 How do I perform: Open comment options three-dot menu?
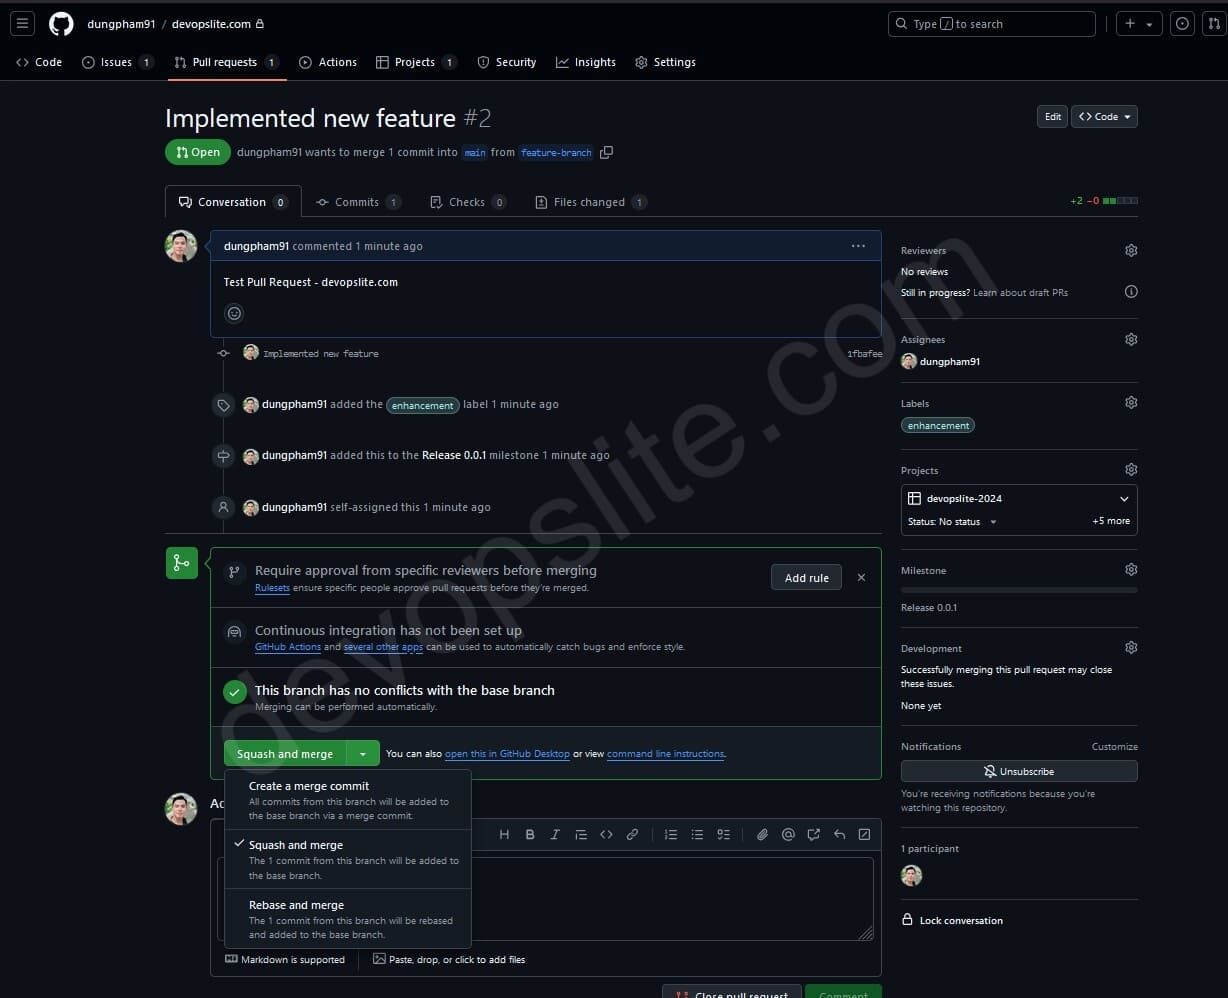pos(858,246)
